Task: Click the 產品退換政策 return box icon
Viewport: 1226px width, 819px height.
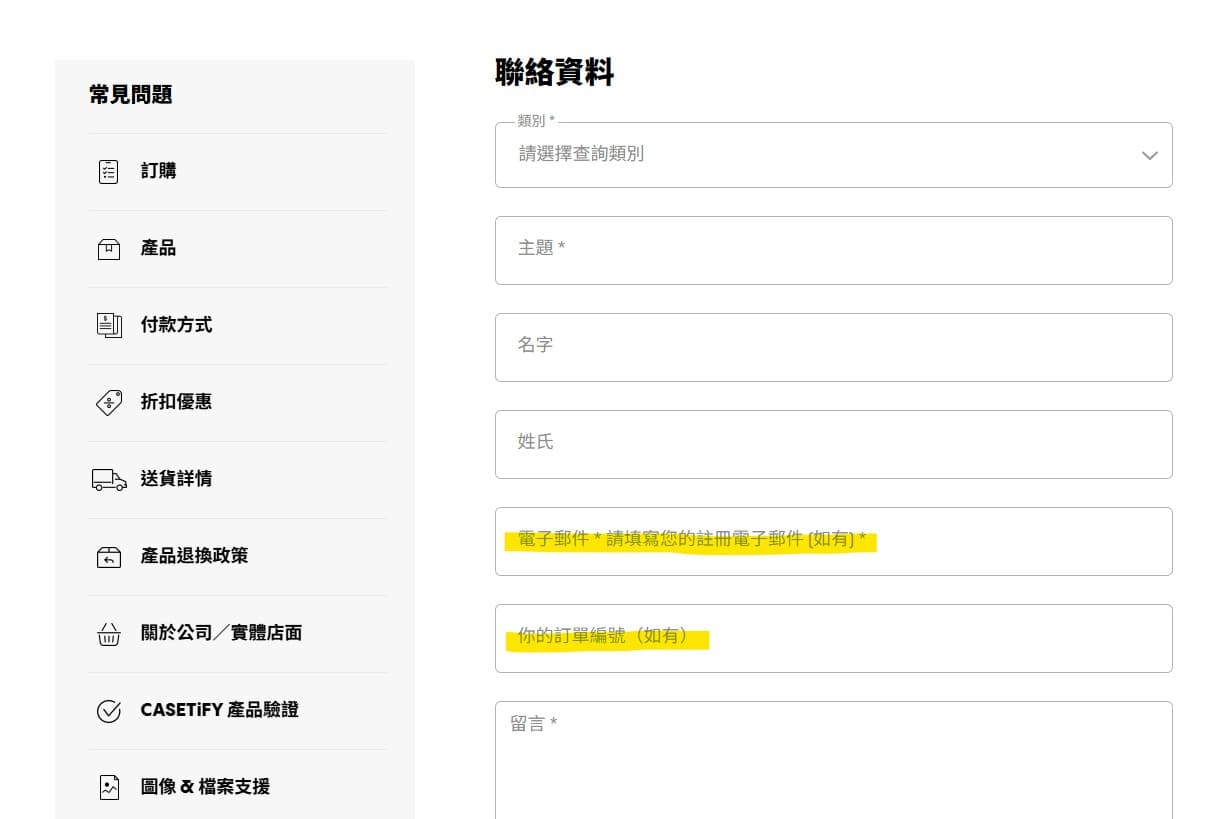Action: tap(108, 556)
